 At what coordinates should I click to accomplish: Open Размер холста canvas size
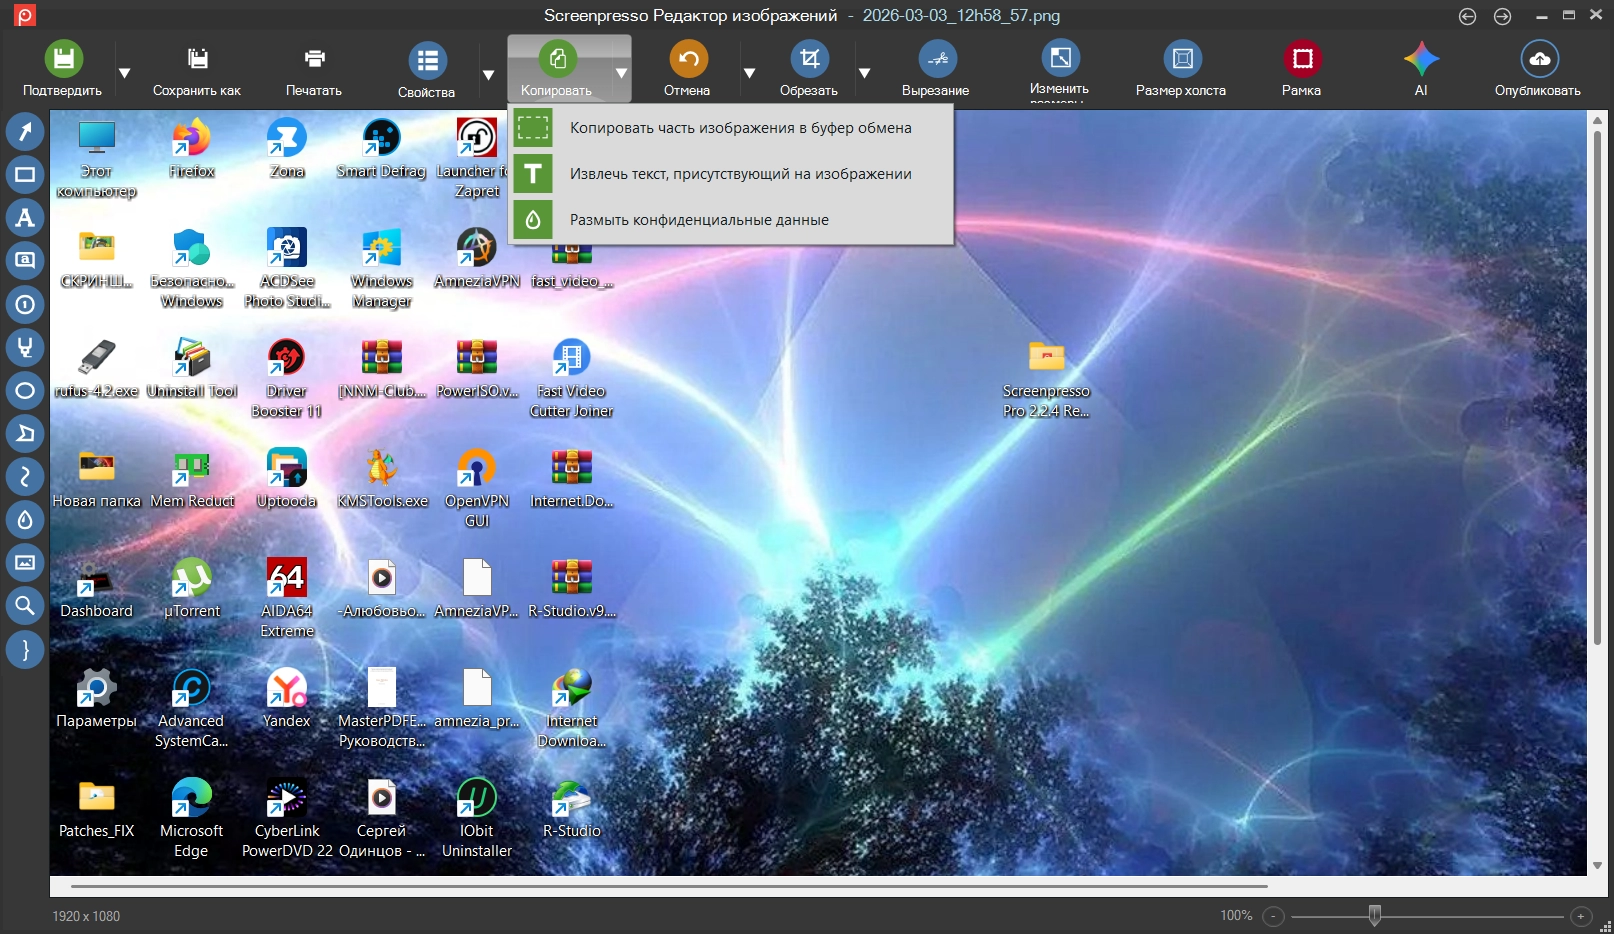[x=1181, y=69]
